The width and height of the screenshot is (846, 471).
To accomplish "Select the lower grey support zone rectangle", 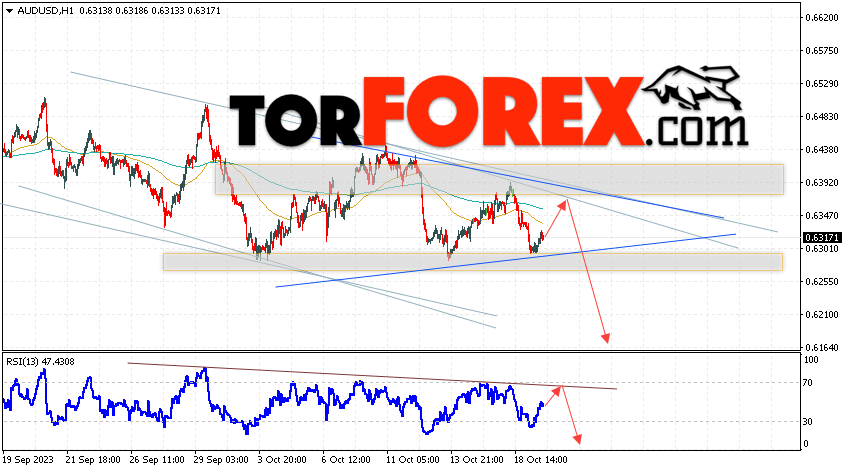I will tap(473, 262).
